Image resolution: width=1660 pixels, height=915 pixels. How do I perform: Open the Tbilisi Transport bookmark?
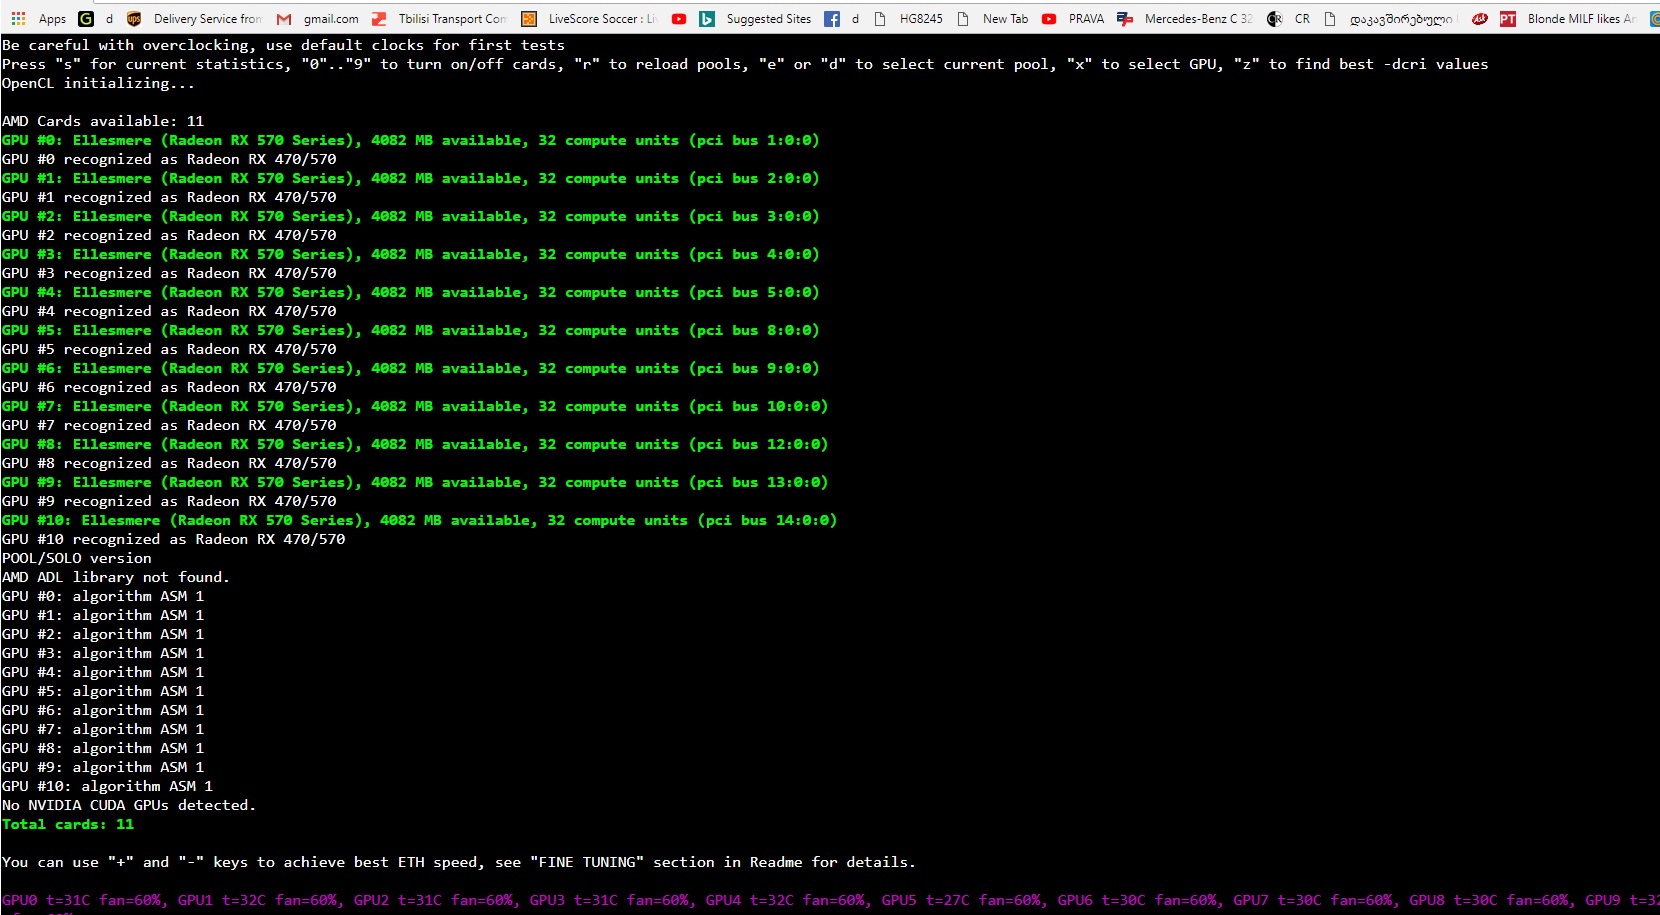[x=439, y=18]
